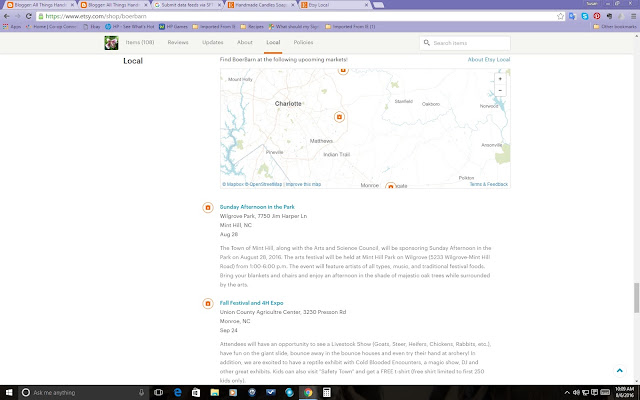Go to the About tab
The image size is (640, 400).
click(x=245, y=42)
